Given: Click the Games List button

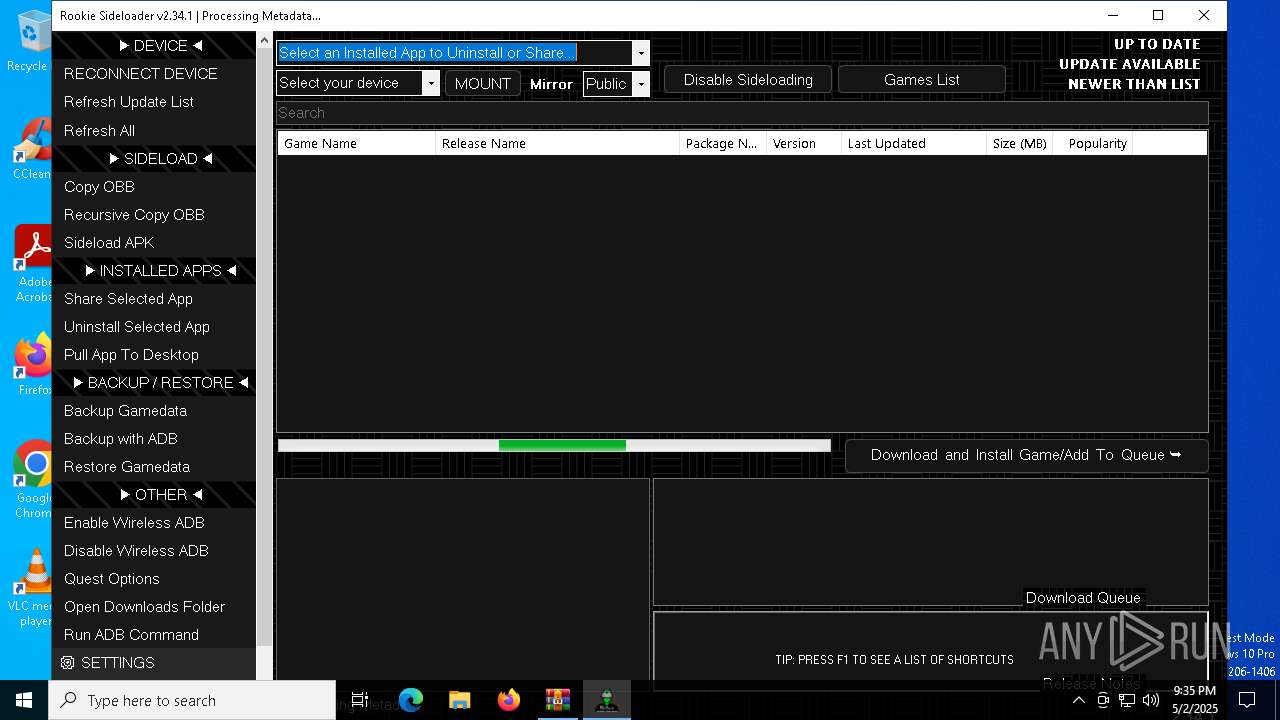Looking at the screenshot, I should click(x=922, y=80).
